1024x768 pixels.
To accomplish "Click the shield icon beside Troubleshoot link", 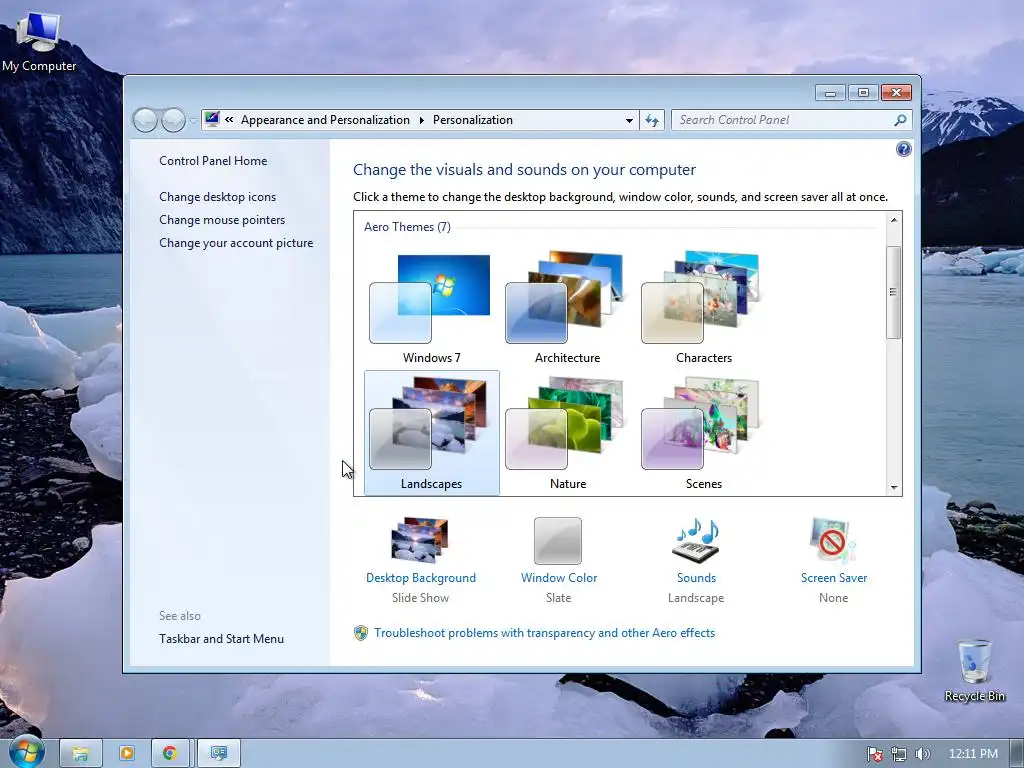I will (x=360, y=633).
